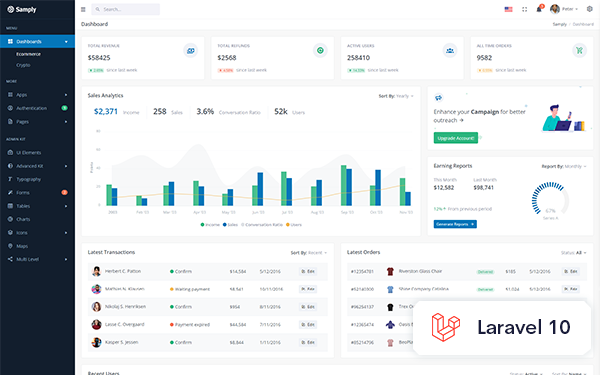
Task: Click the Maps pin icon in sidebar
Action: click(x=10, y=246)
